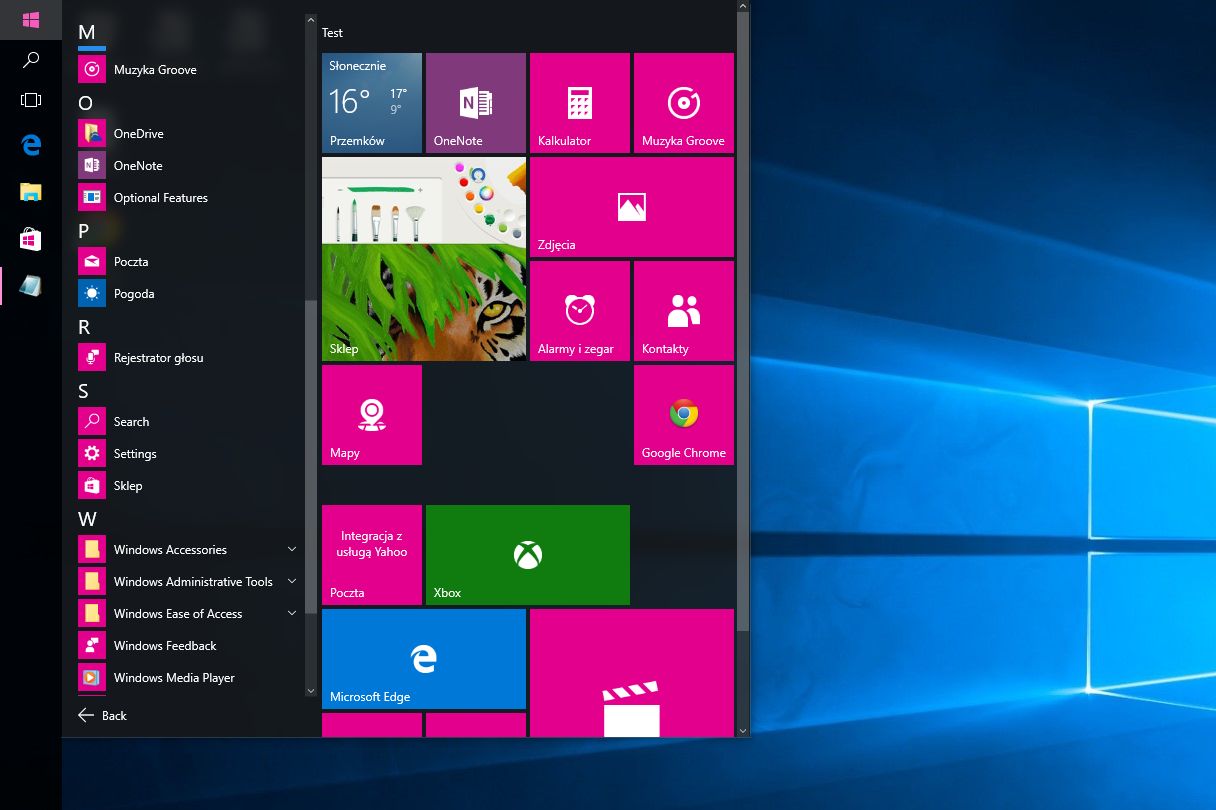
Task: Open Muzyka Groove from the app list
Action: 190,70
